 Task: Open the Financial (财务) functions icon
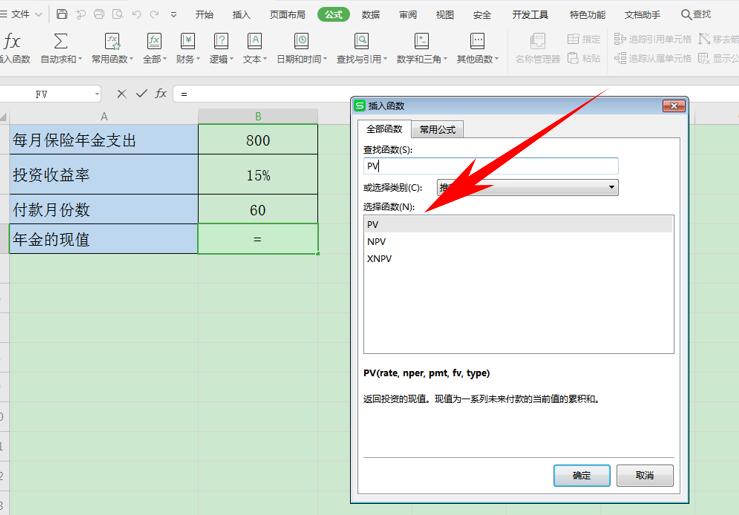click(x=188, y=41)
